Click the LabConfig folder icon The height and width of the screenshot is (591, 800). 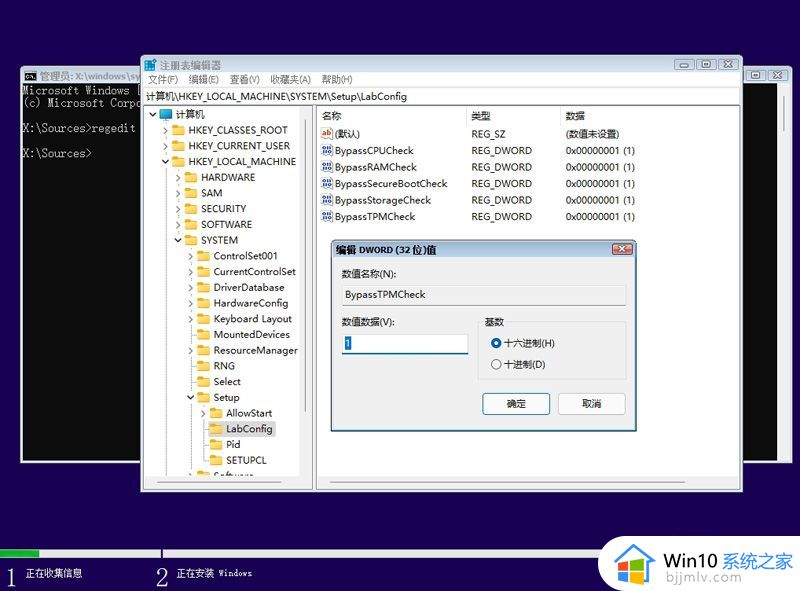pyautogui.click(x=216, y=429)
